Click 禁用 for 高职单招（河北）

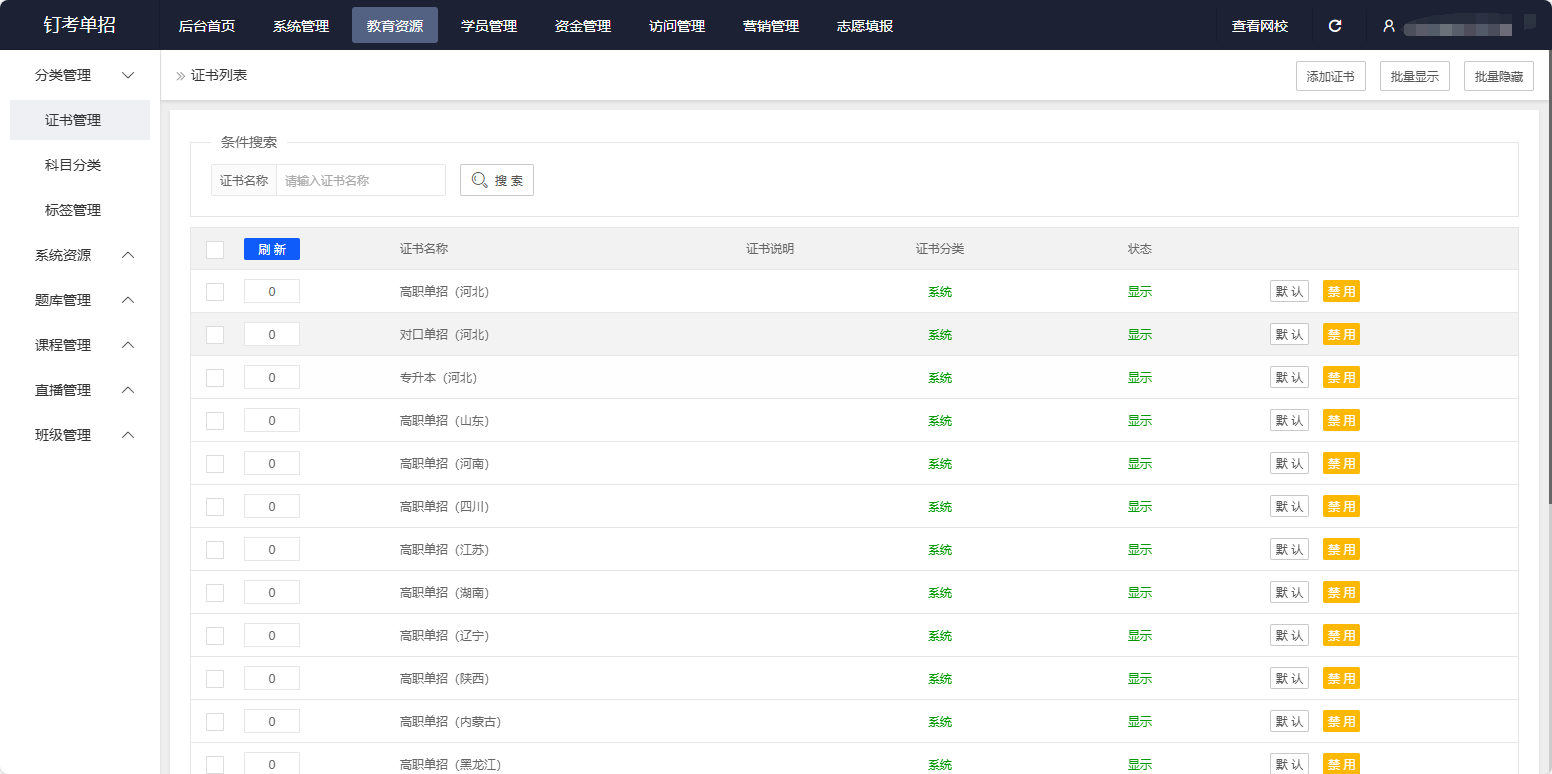pyautogui.click(x=1341, y=292)
